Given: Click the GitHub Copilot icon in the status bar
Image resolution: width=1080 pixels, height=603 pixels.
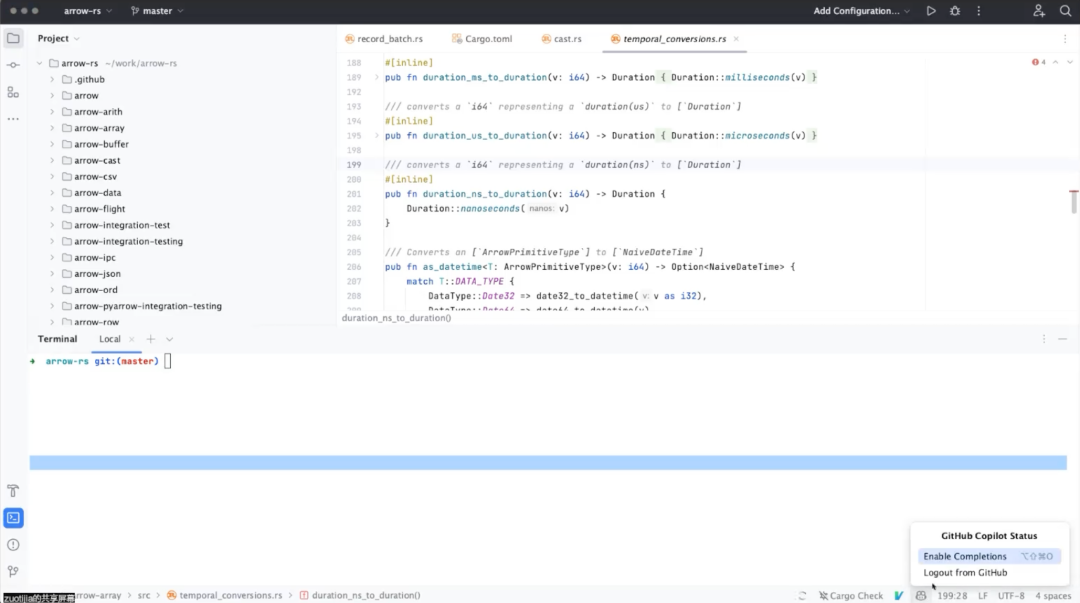Looking at the screenshot, I should (920, 595).
